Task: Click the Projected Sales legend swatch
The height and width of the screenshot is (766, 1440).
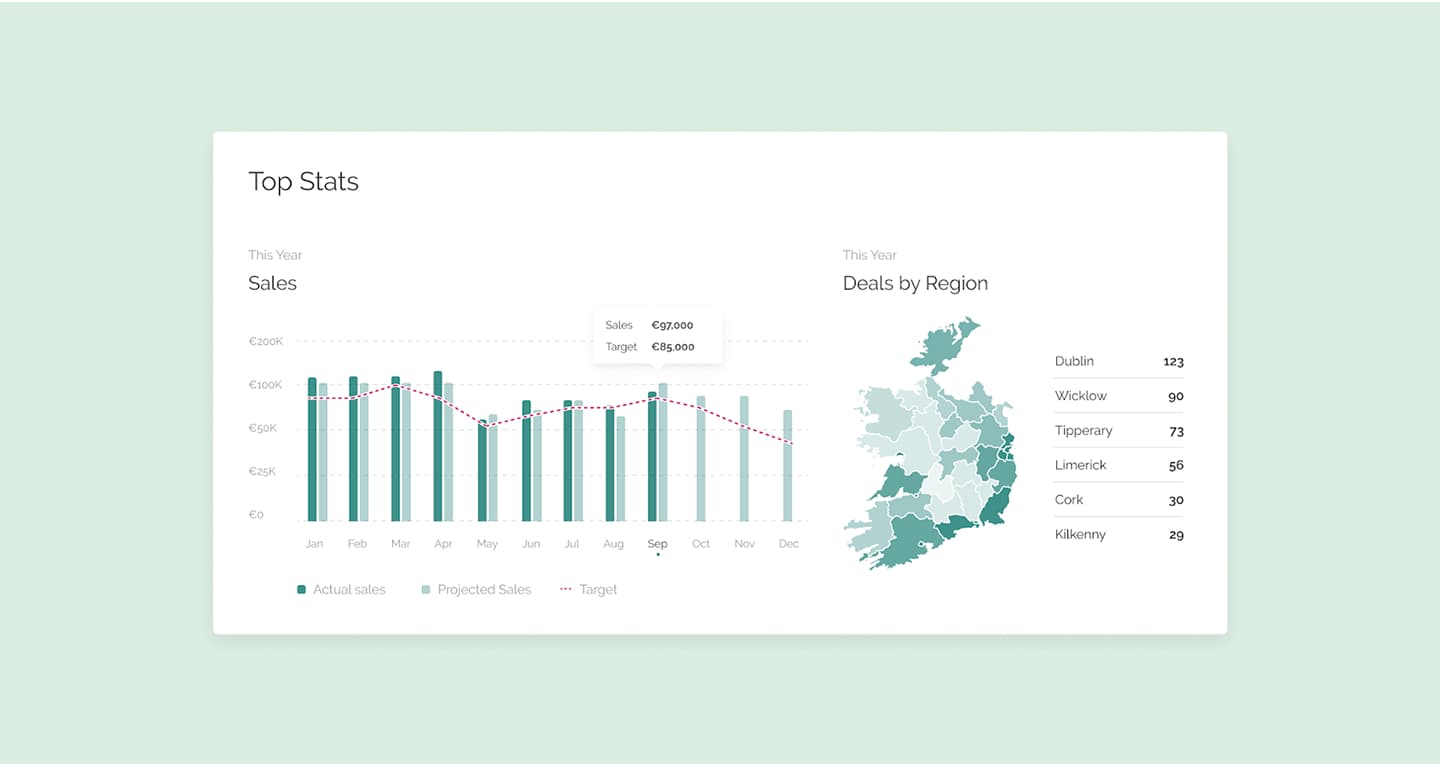Action: tap(426, 590)
